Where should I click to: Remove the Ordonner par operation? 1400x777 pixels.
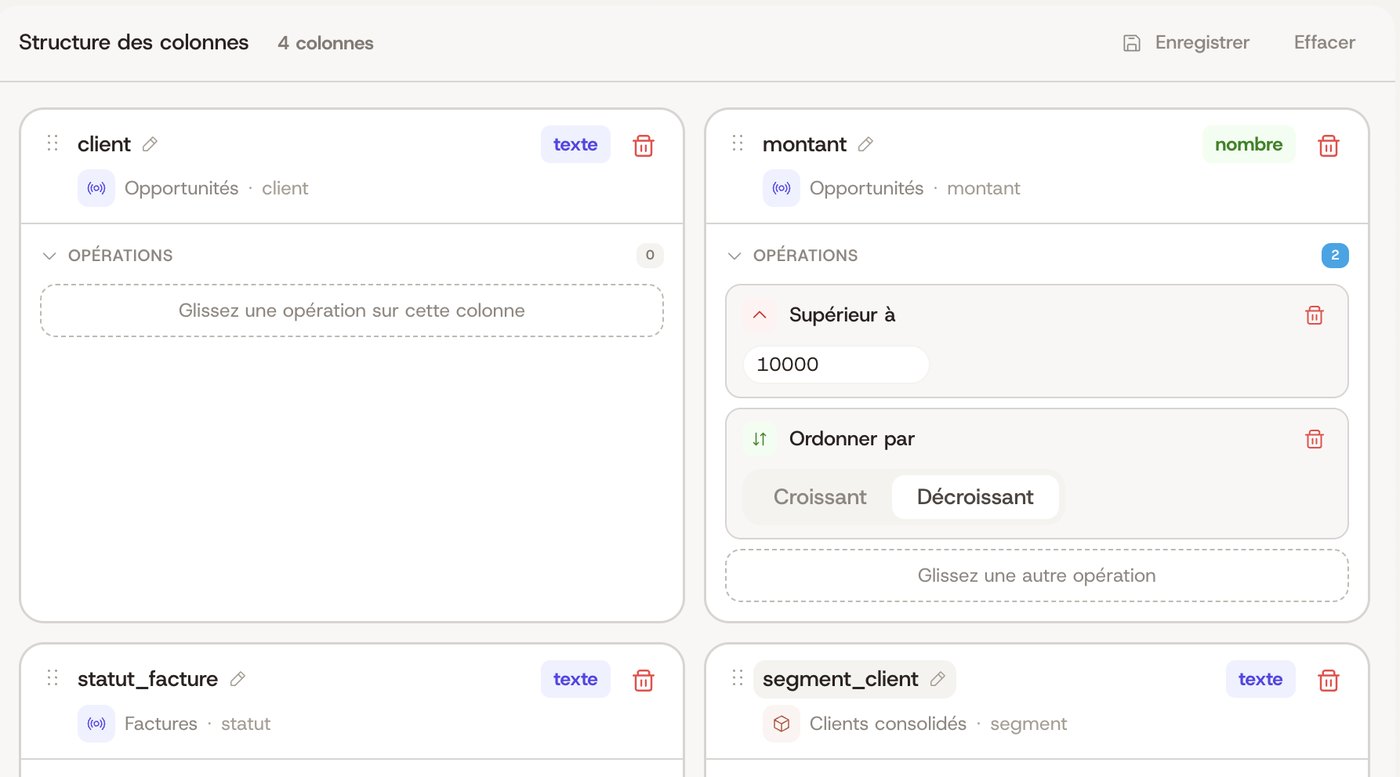point(1314,439)
